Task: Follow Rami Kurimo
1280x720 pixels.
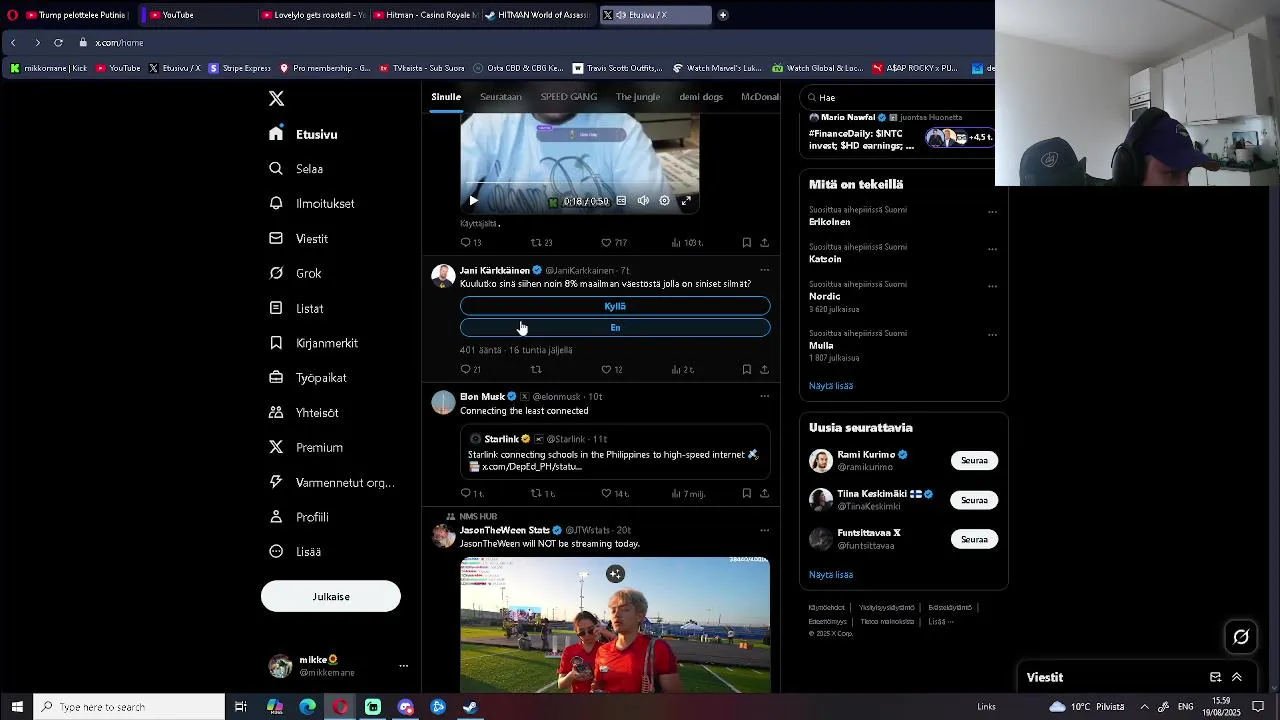Action: (974, 460)
